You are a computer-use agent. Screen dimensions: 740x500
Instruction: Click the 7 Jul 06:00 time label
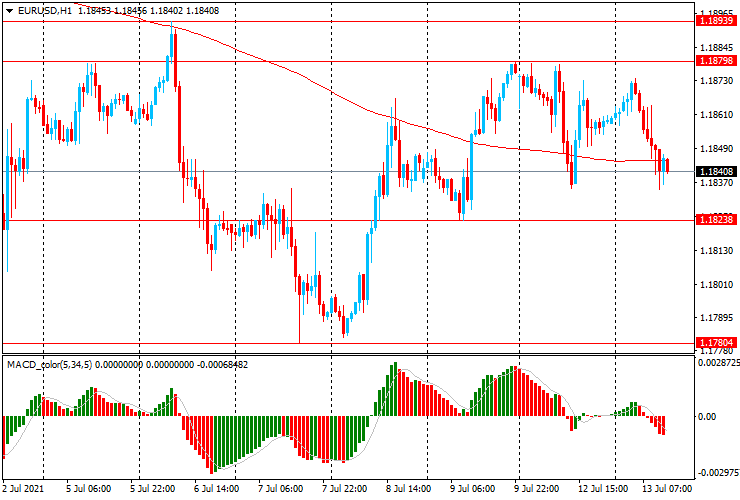tap(280, 488)
